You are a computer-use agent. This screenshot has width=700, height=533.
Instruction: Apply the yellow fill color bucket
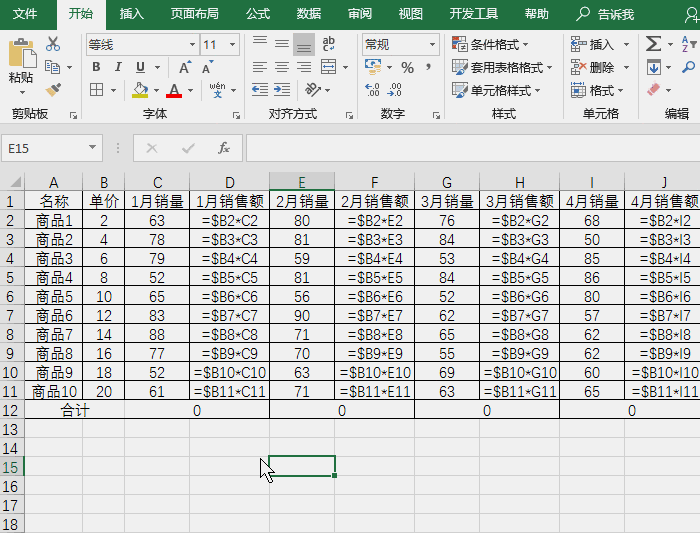(x=140, y=90)
